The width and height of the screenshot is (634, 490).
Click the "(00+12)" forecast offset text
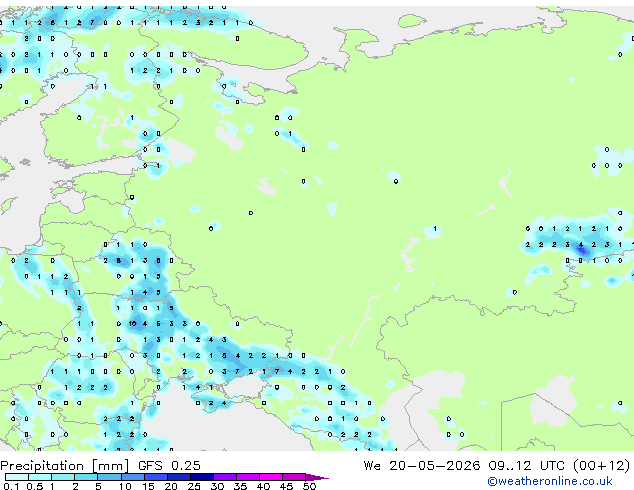[601, 466]
